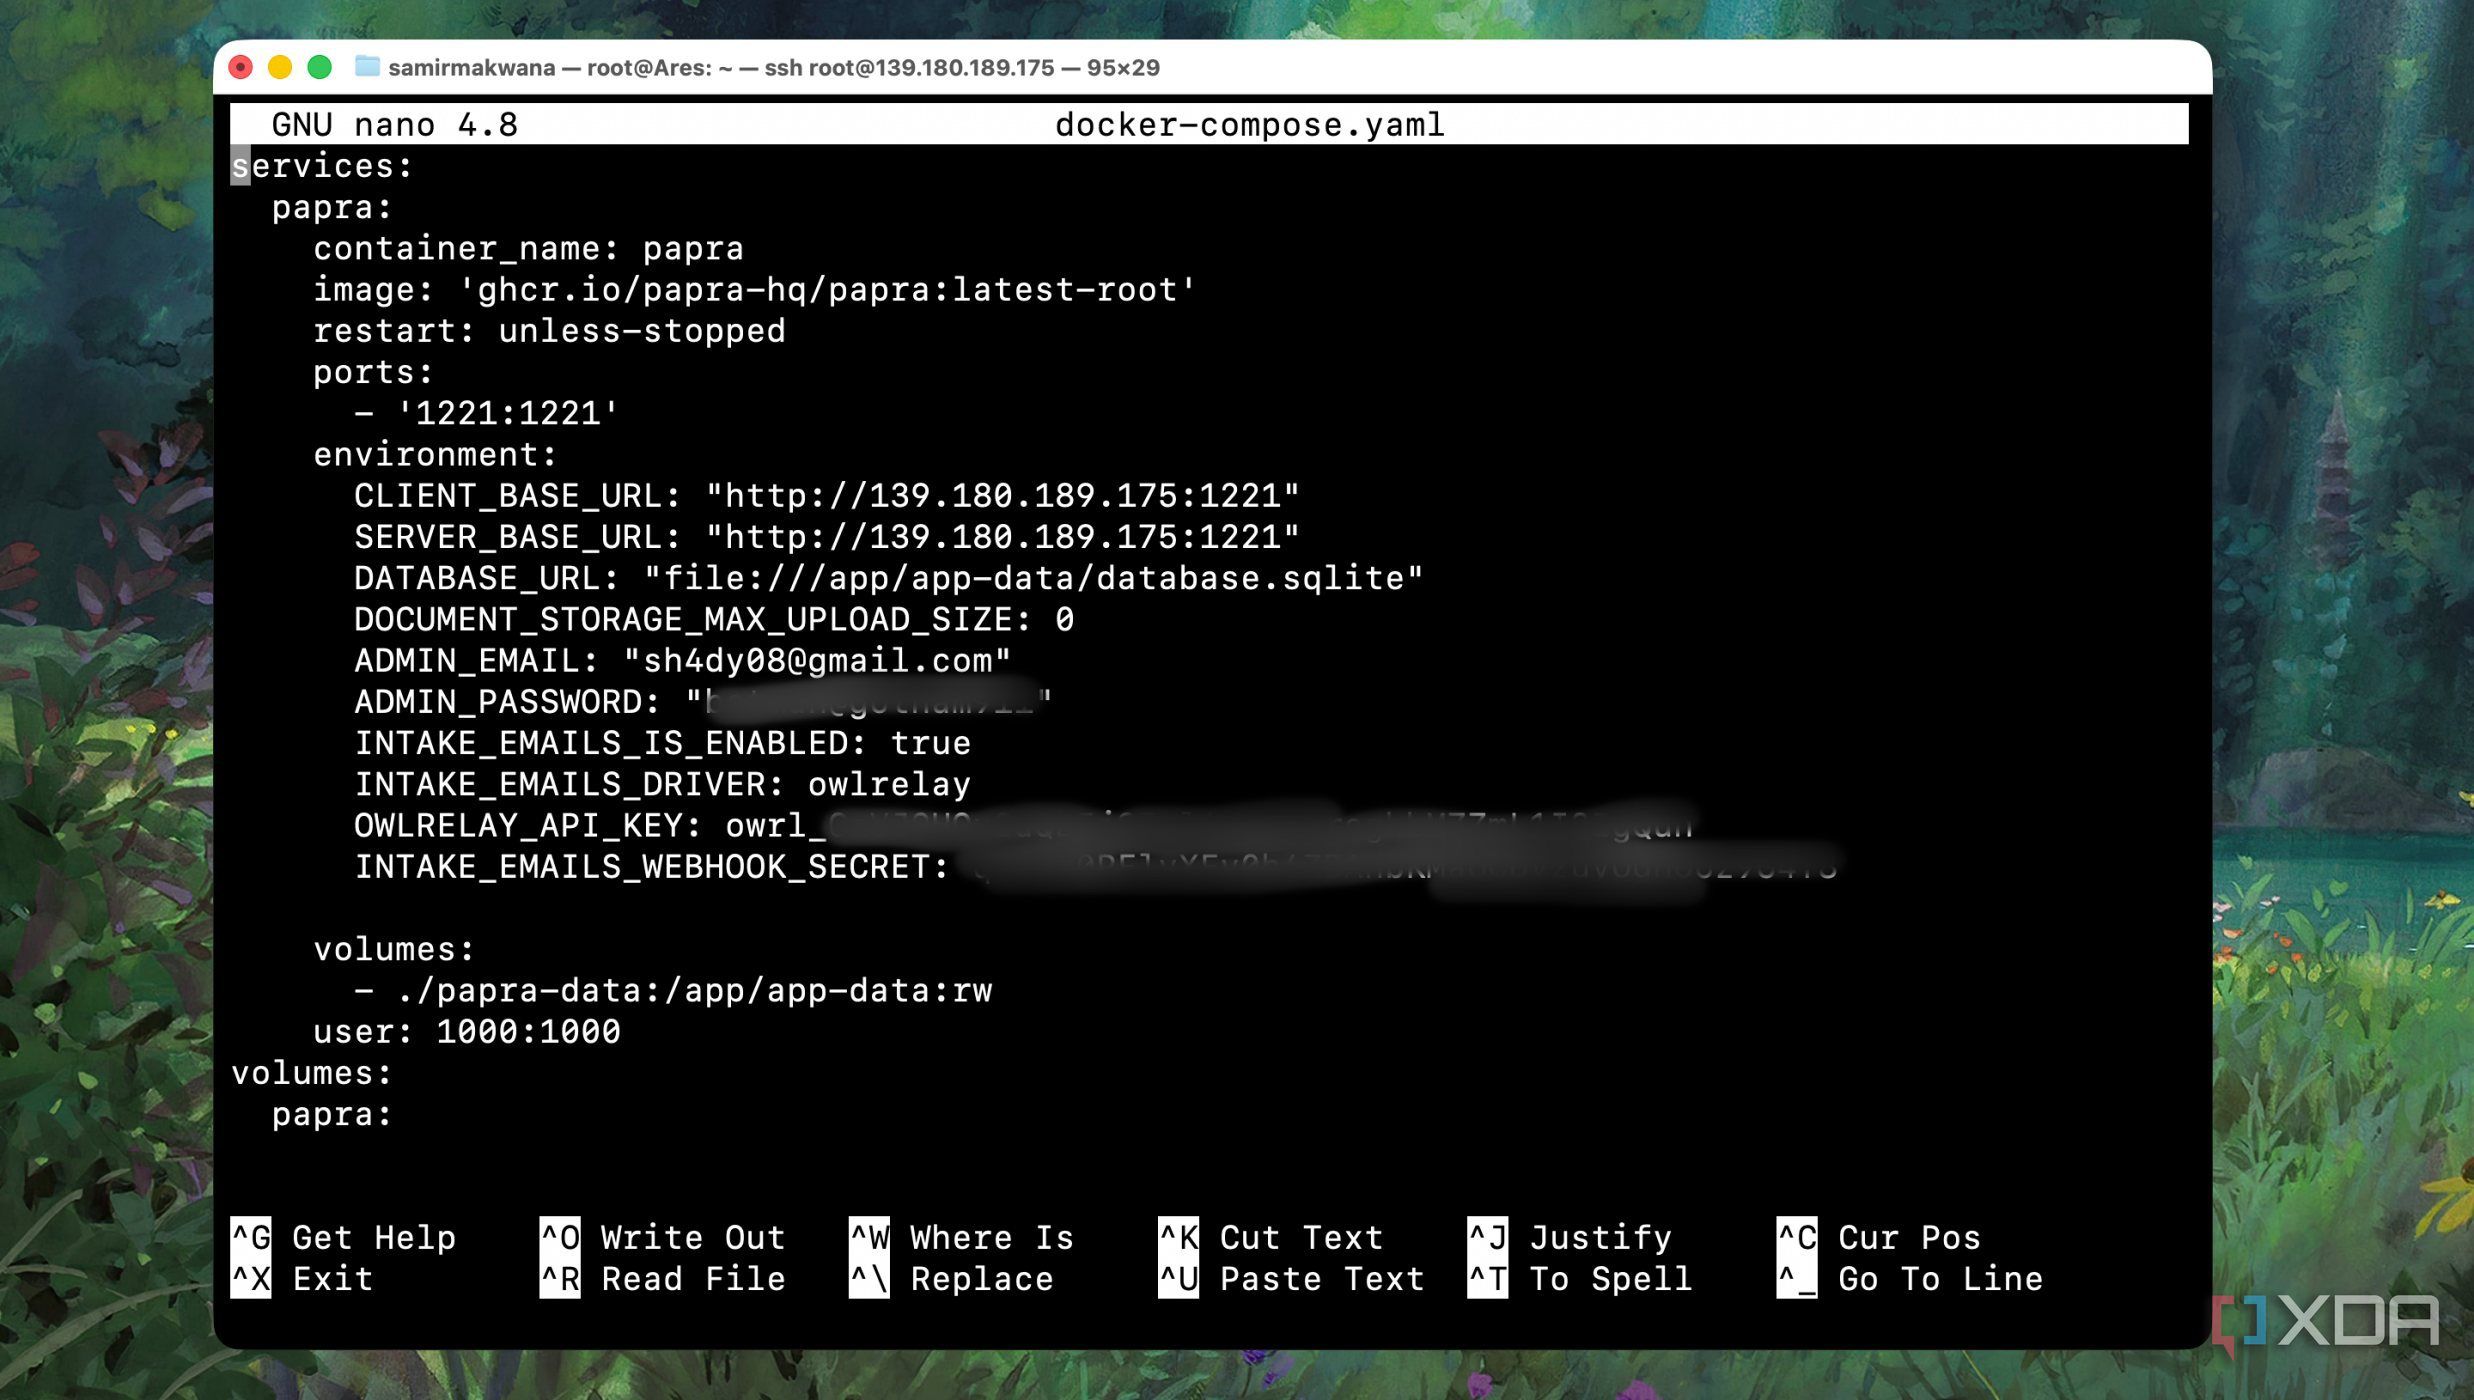Screen dimensions: 2474x1400
Task: Click the ^U Paste Text shortcut
Action: (1291, 1279)
